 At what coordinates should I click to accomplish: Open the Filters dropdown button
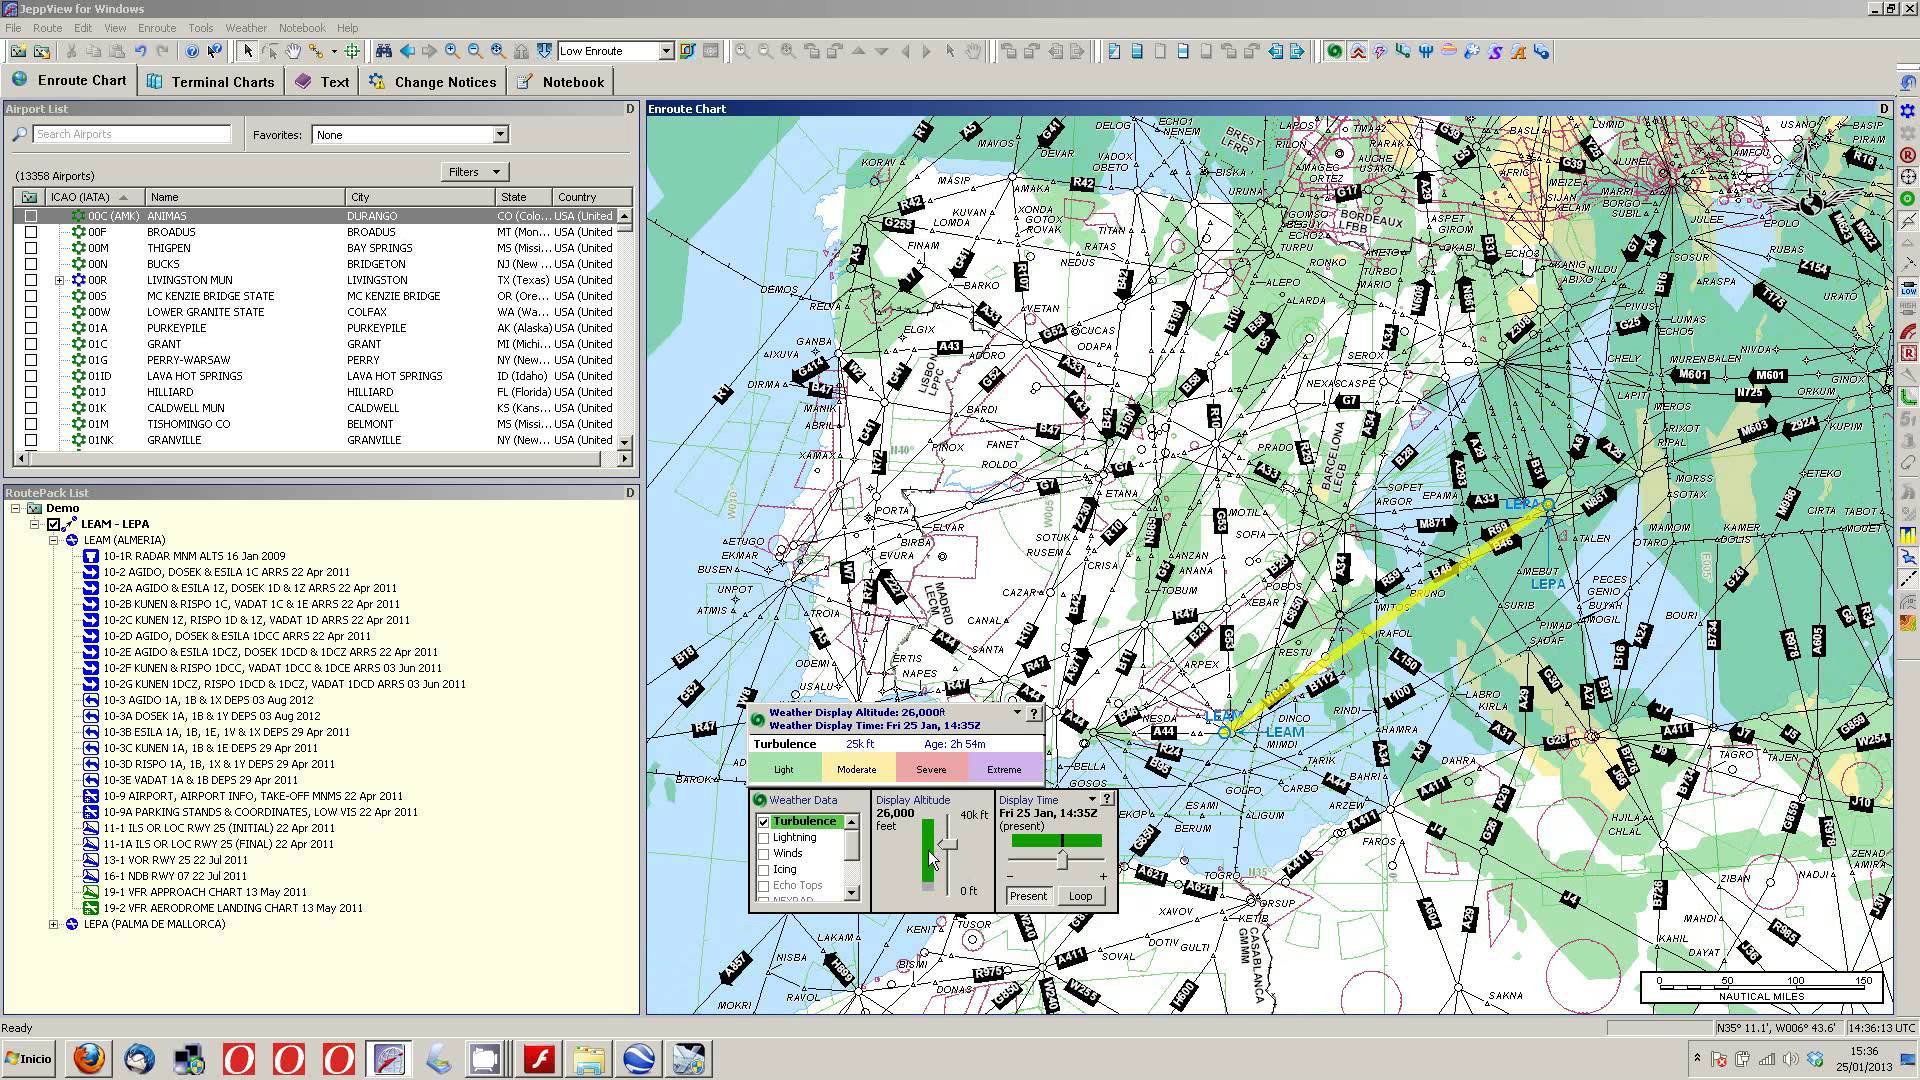point(474,172)
